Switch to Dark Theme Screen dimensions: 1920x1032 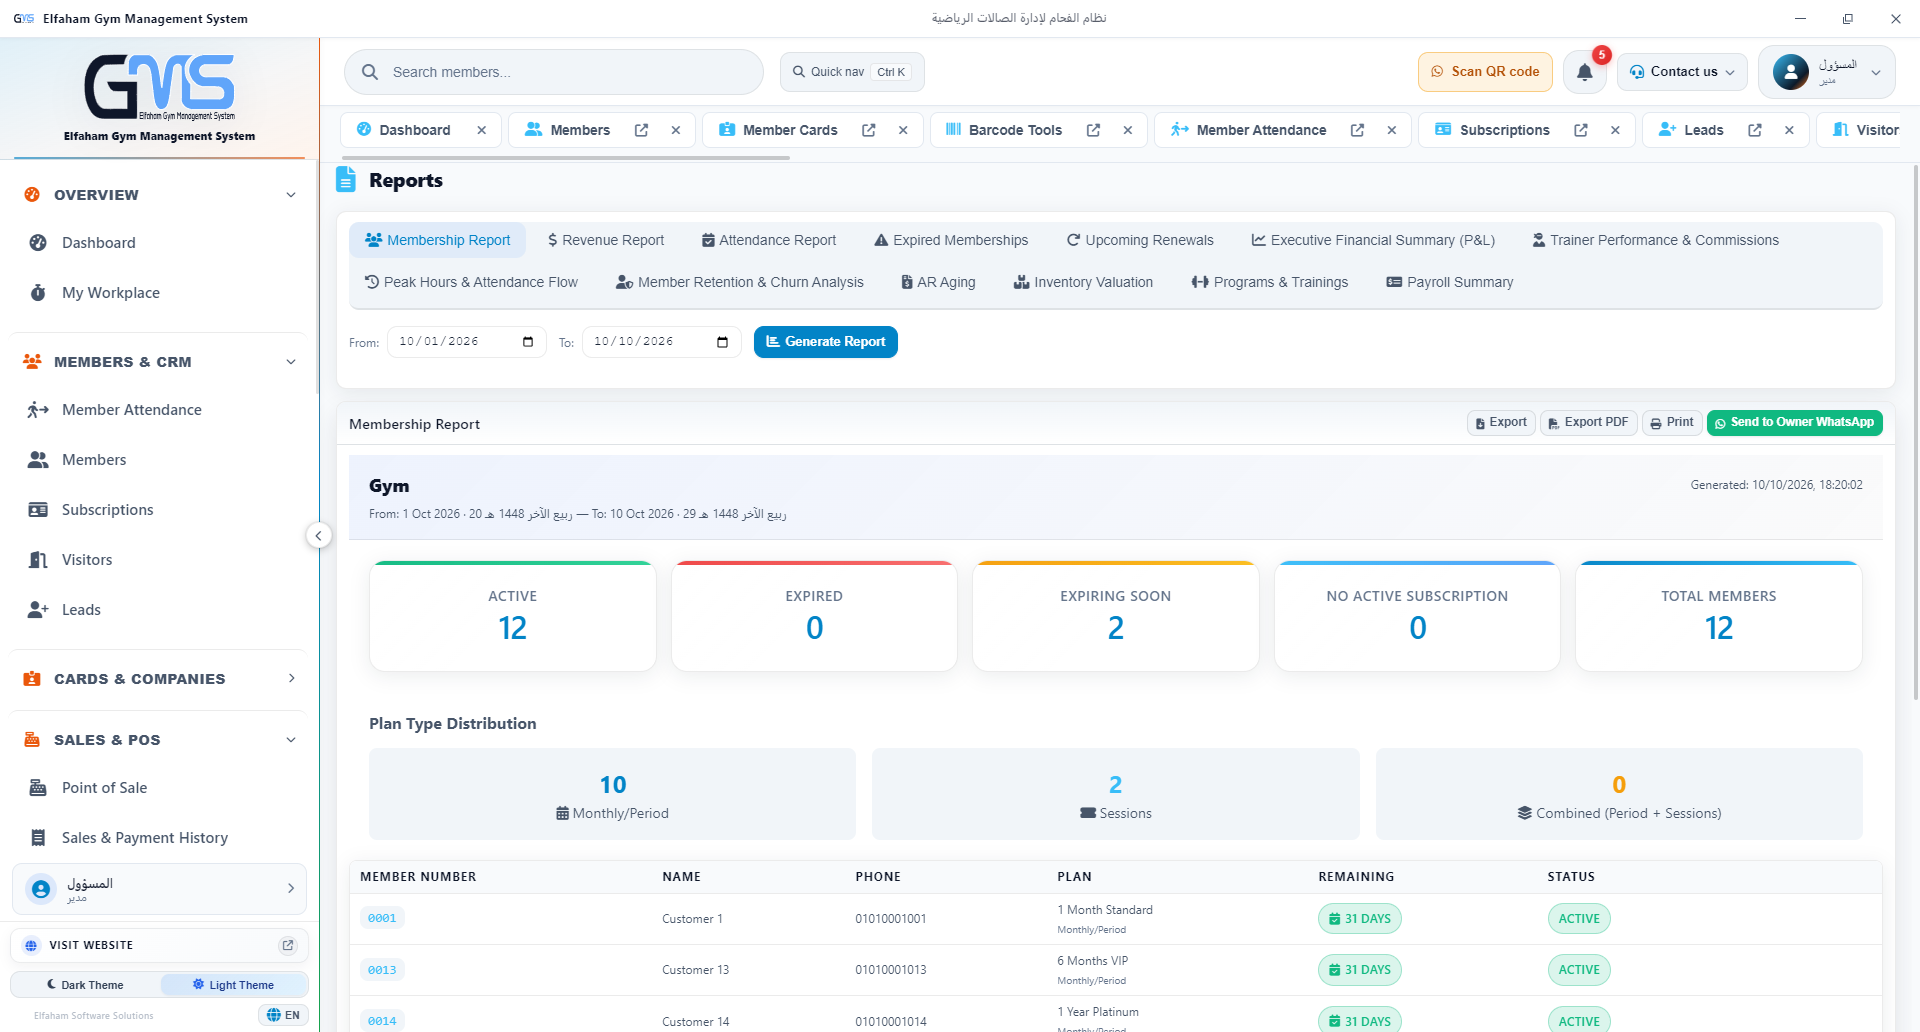coord(86,985)
